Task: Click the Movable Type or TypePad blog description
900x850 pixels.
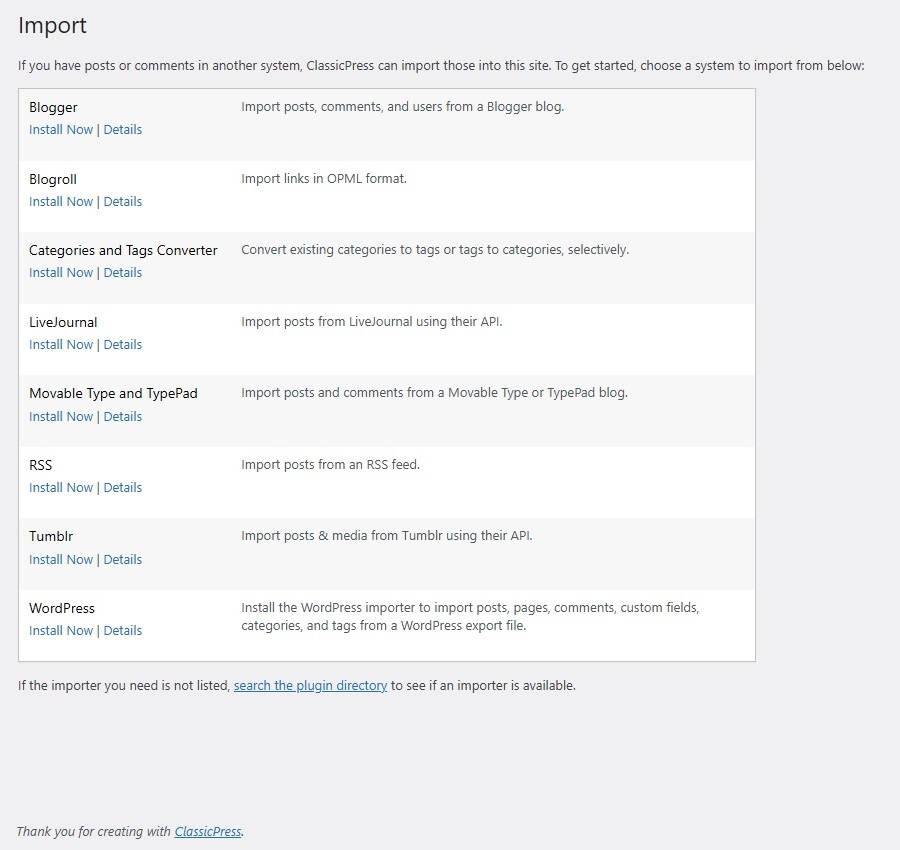Action: (434, 393)
